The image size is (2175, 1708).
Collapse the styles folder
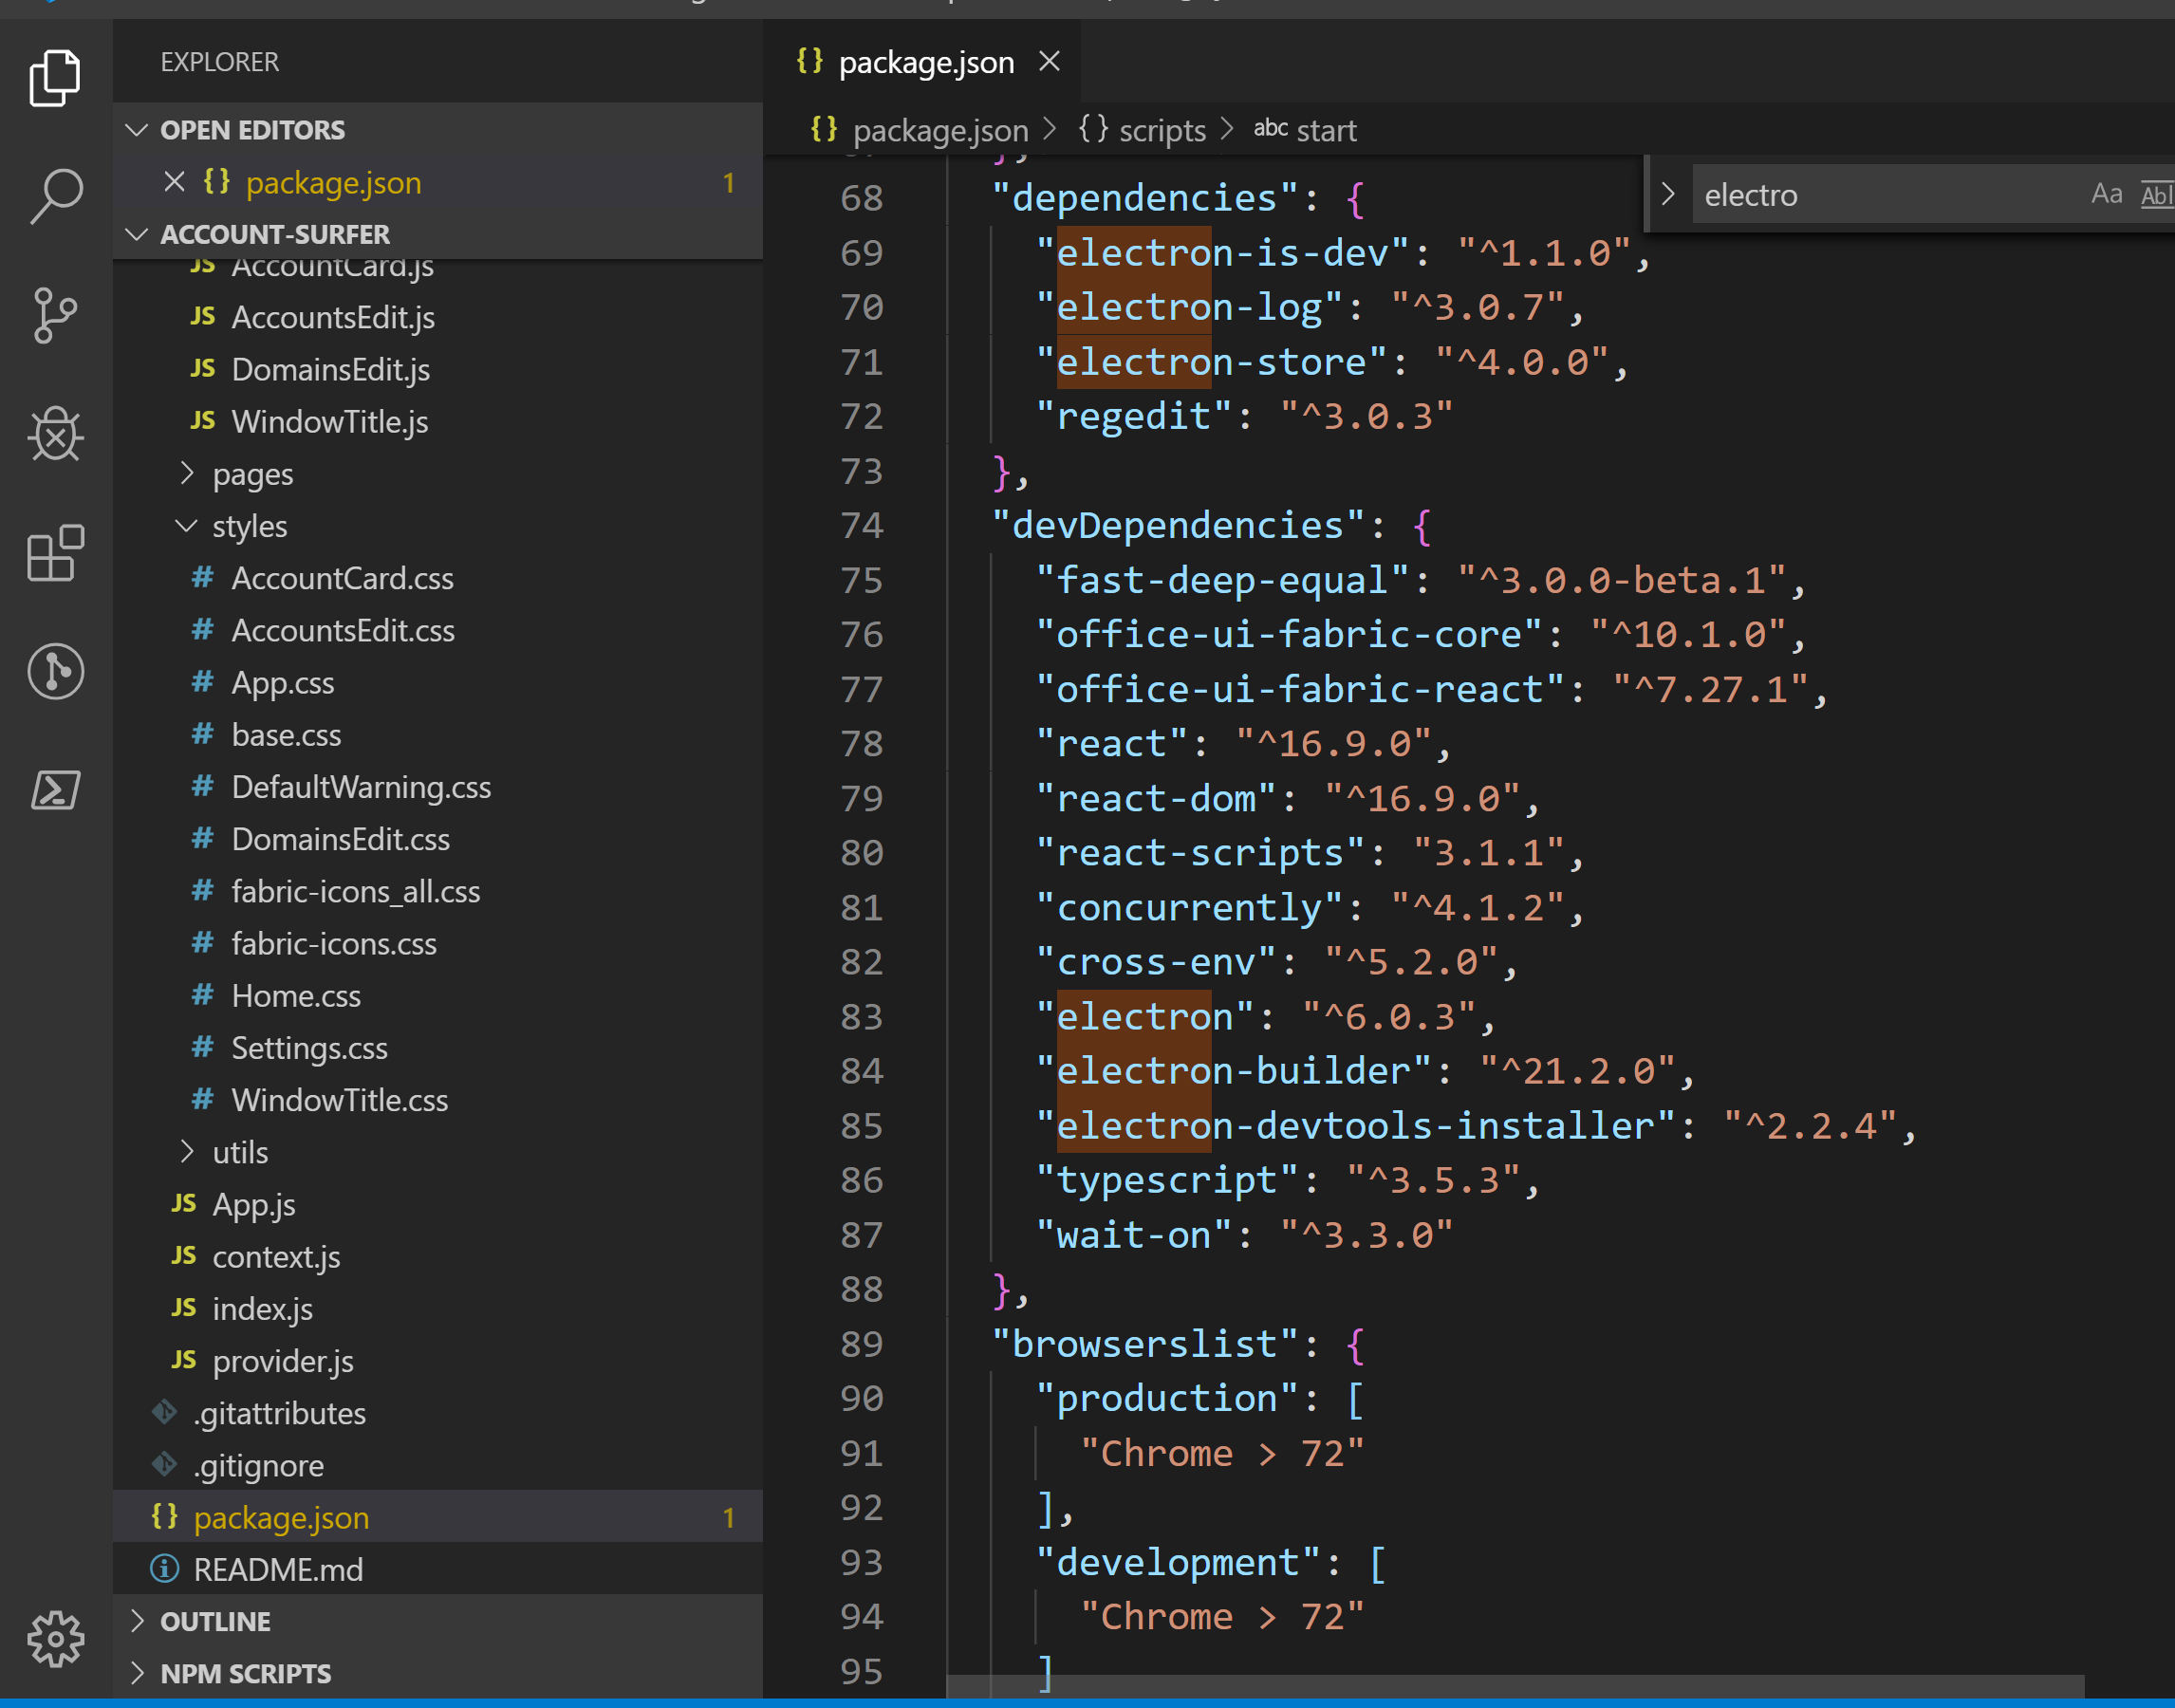coord(249,526)
